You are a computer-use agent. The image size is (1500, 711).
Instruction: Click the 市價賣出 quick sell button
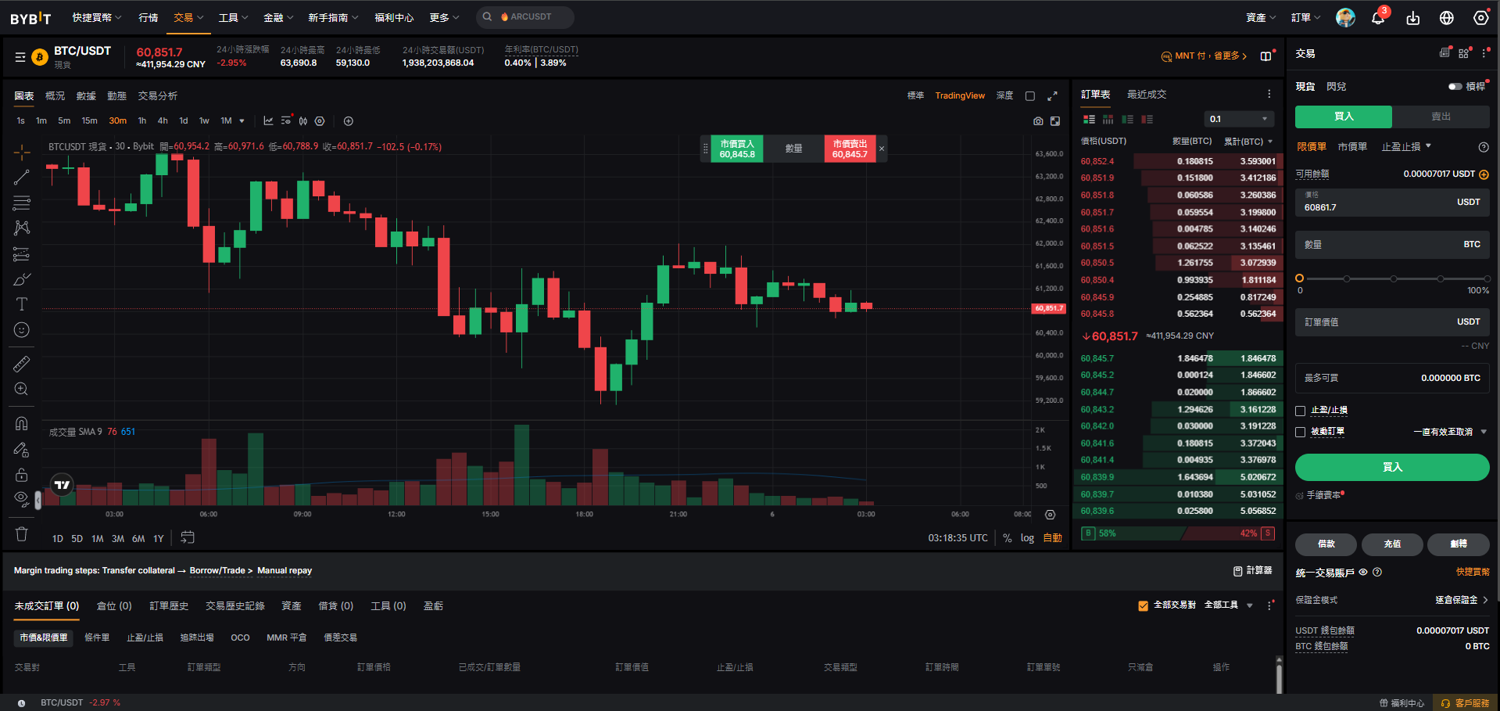tap(850, 149)
